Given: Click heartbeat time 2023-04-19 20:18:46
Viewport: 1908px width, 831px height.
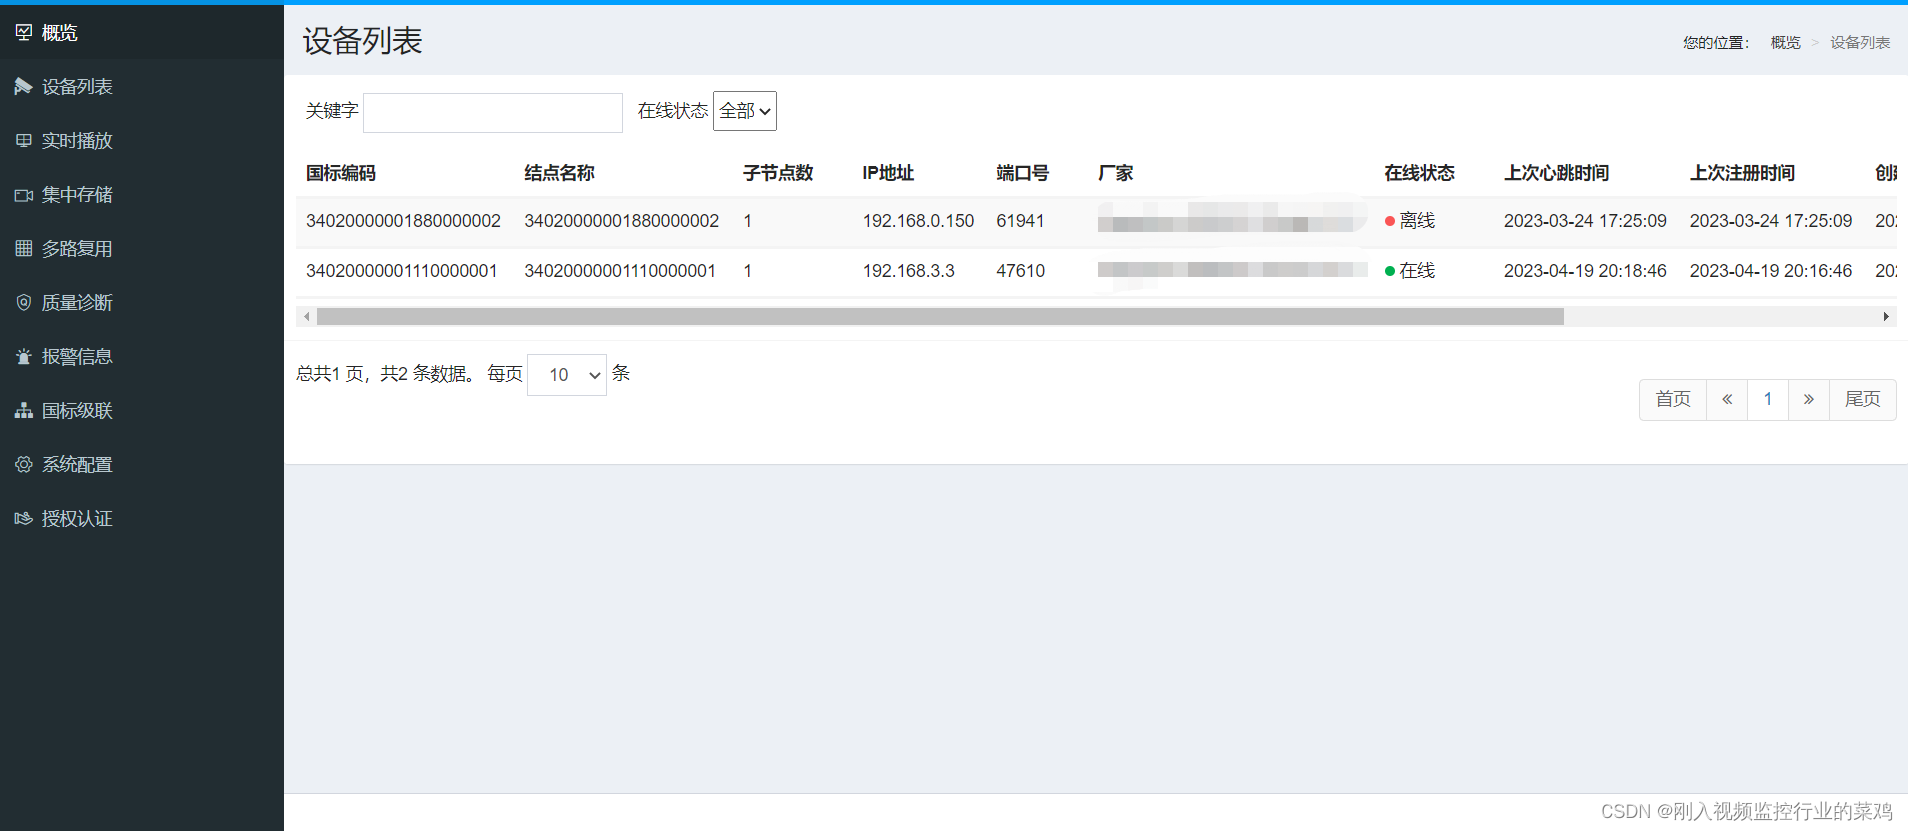Looking at the screenshot, I should pyautogui.click(x=1585, y=271).
